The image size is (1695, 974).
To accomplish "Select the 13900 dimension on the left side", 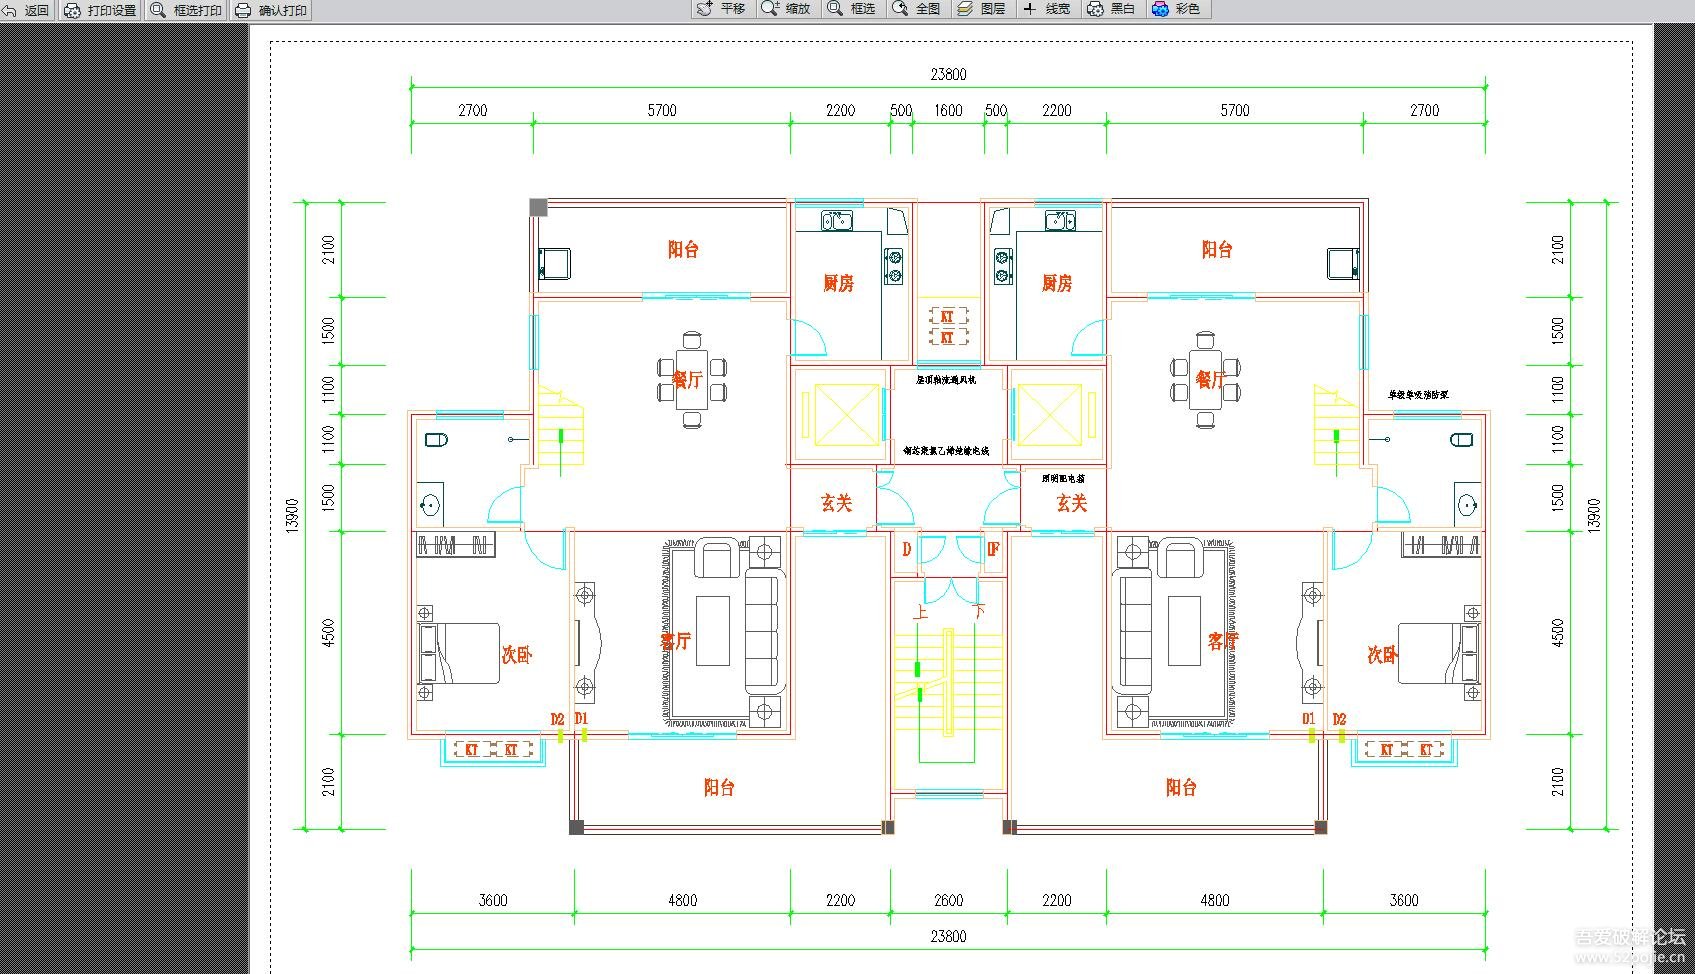I will point(292,516).
